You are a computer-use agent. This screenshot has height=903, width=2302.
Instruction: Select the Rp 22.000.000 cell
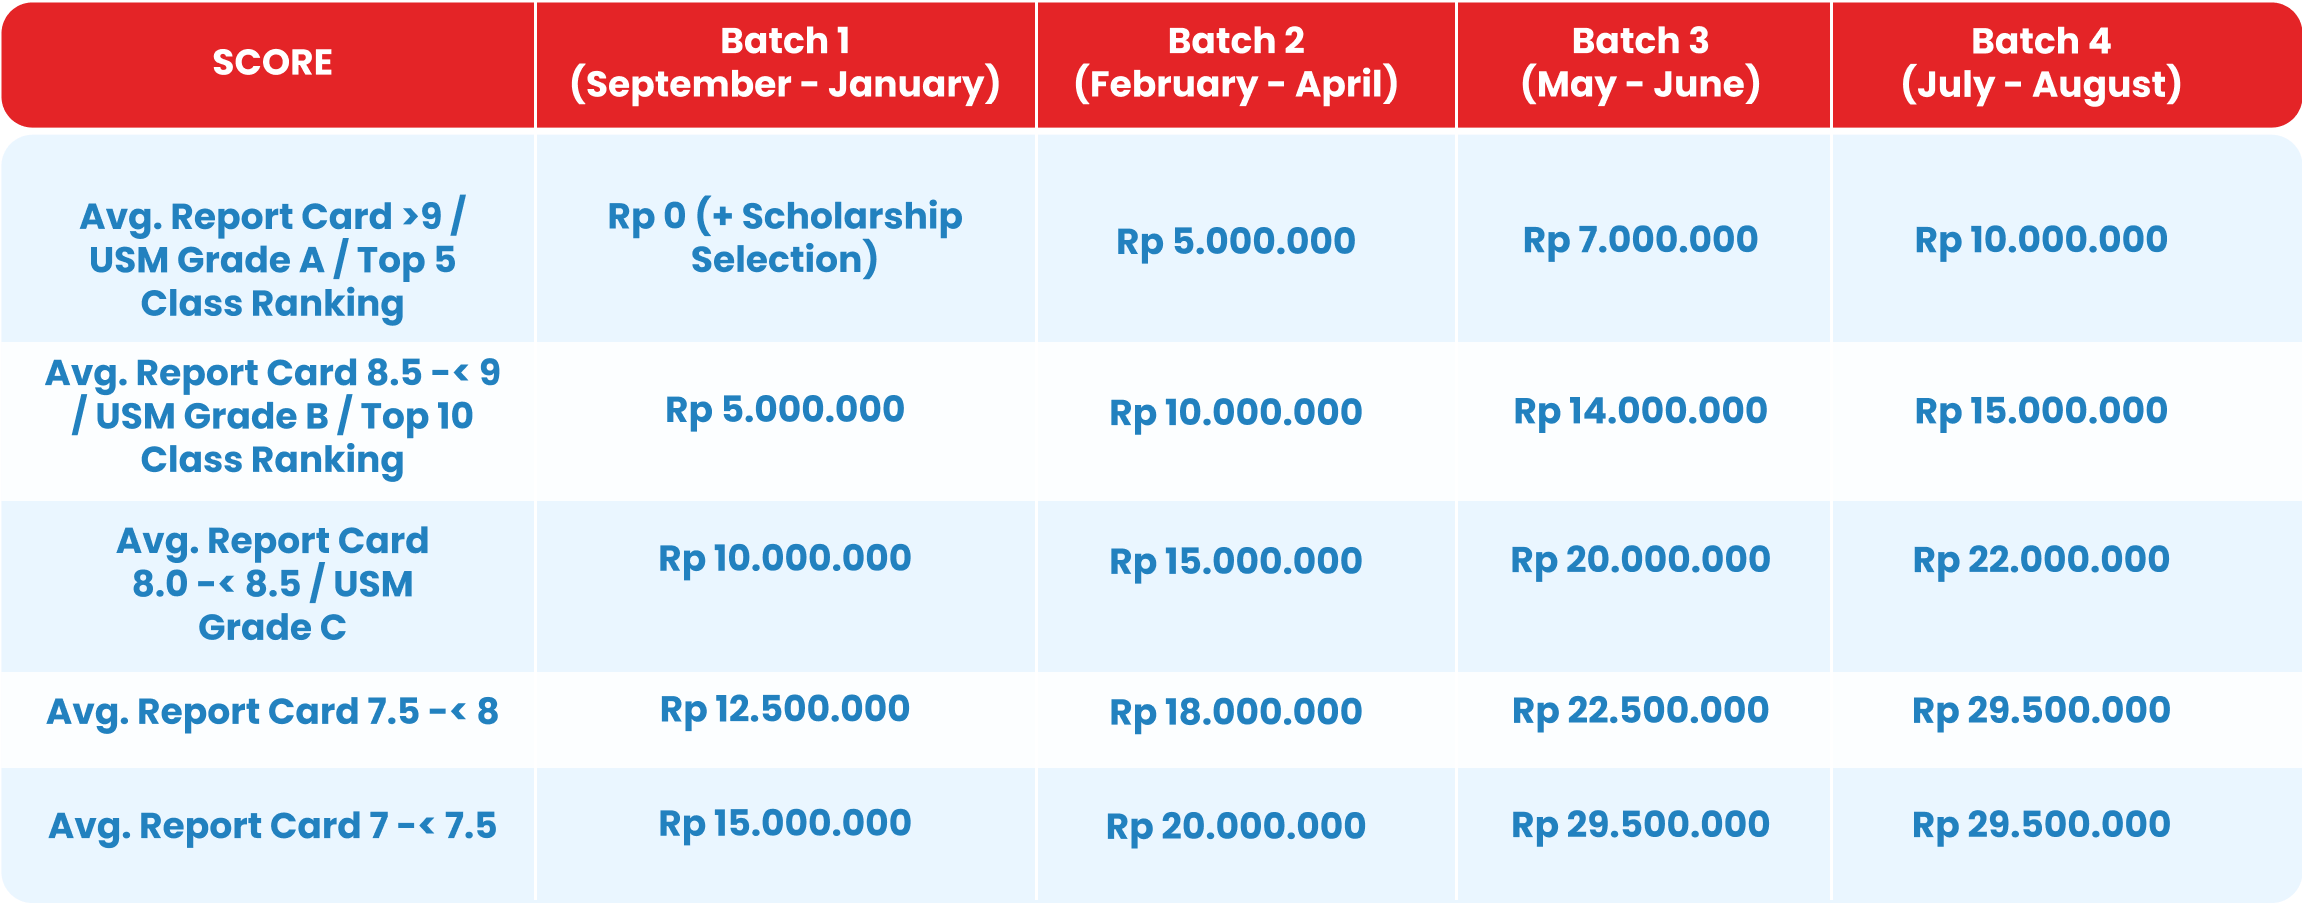tap(2041, 560)
